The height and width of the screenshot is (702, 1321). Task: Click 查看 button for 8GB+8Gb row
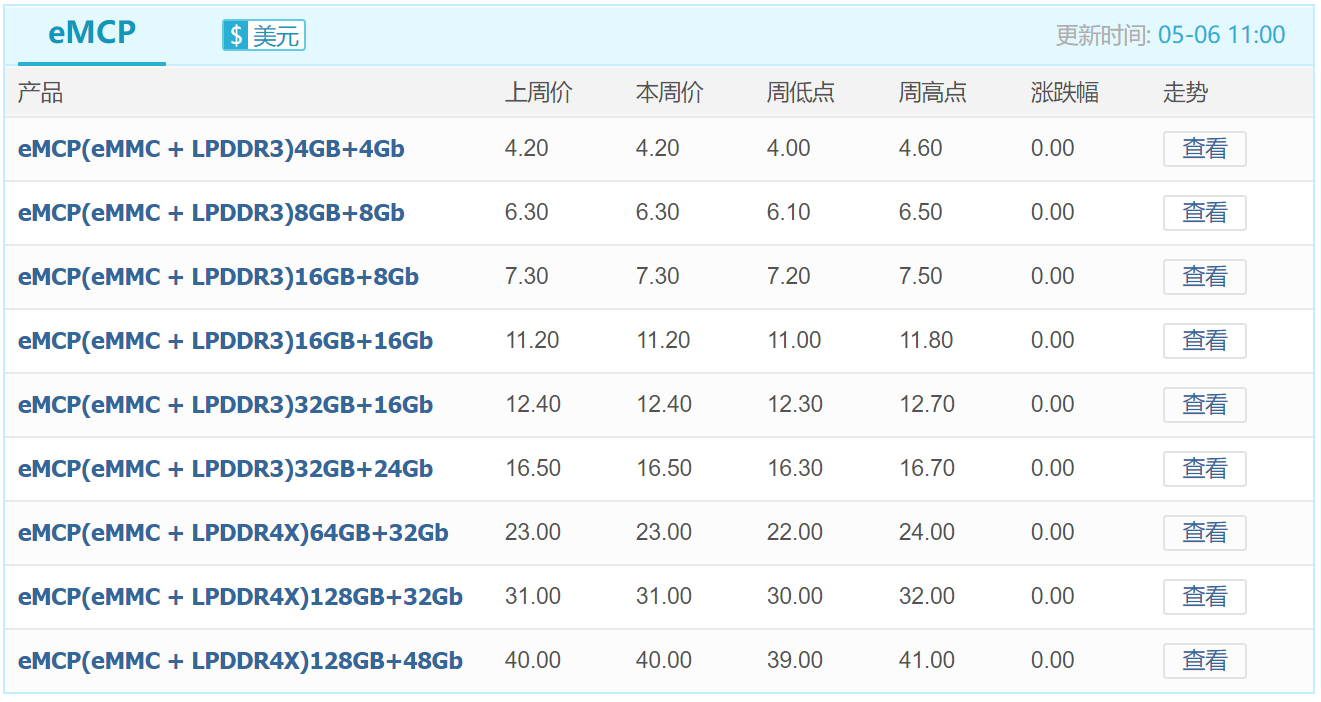(1204, 213)
